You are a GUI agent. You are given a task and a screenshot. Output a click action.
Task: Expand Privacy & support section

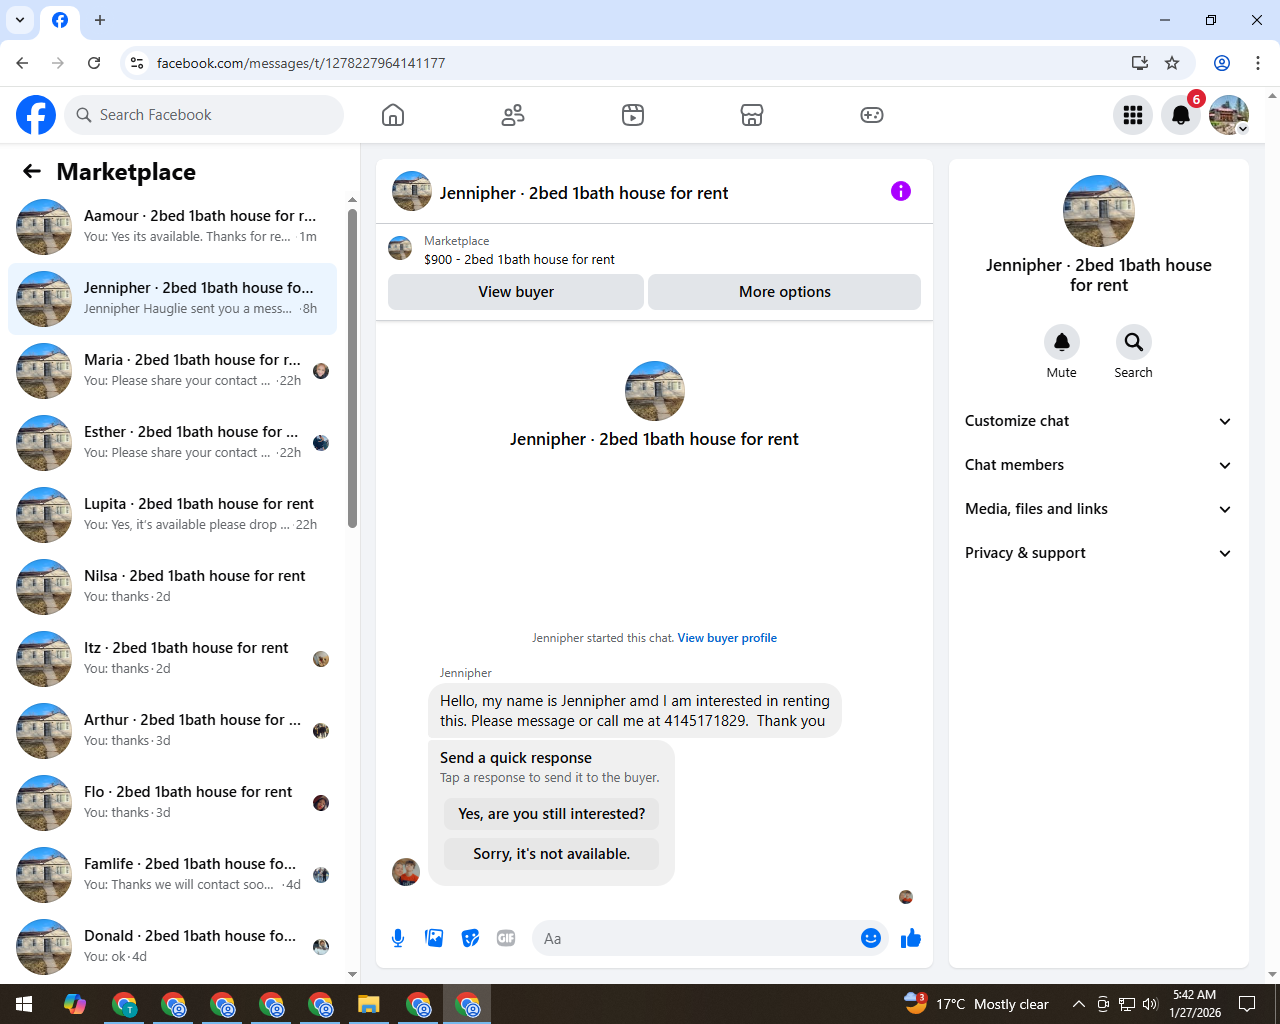click(1098, 553)
